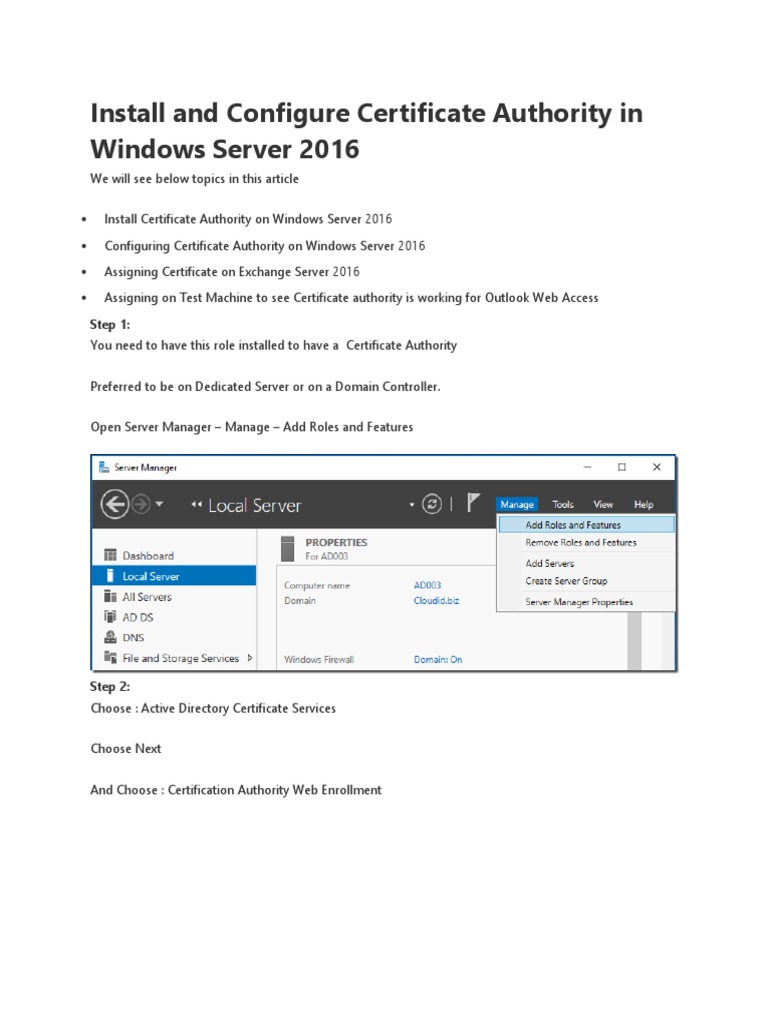Close the Server Manager window
Image resolution: width=768 pixels, height=1024 pixels.
click(x=657, y=467)
